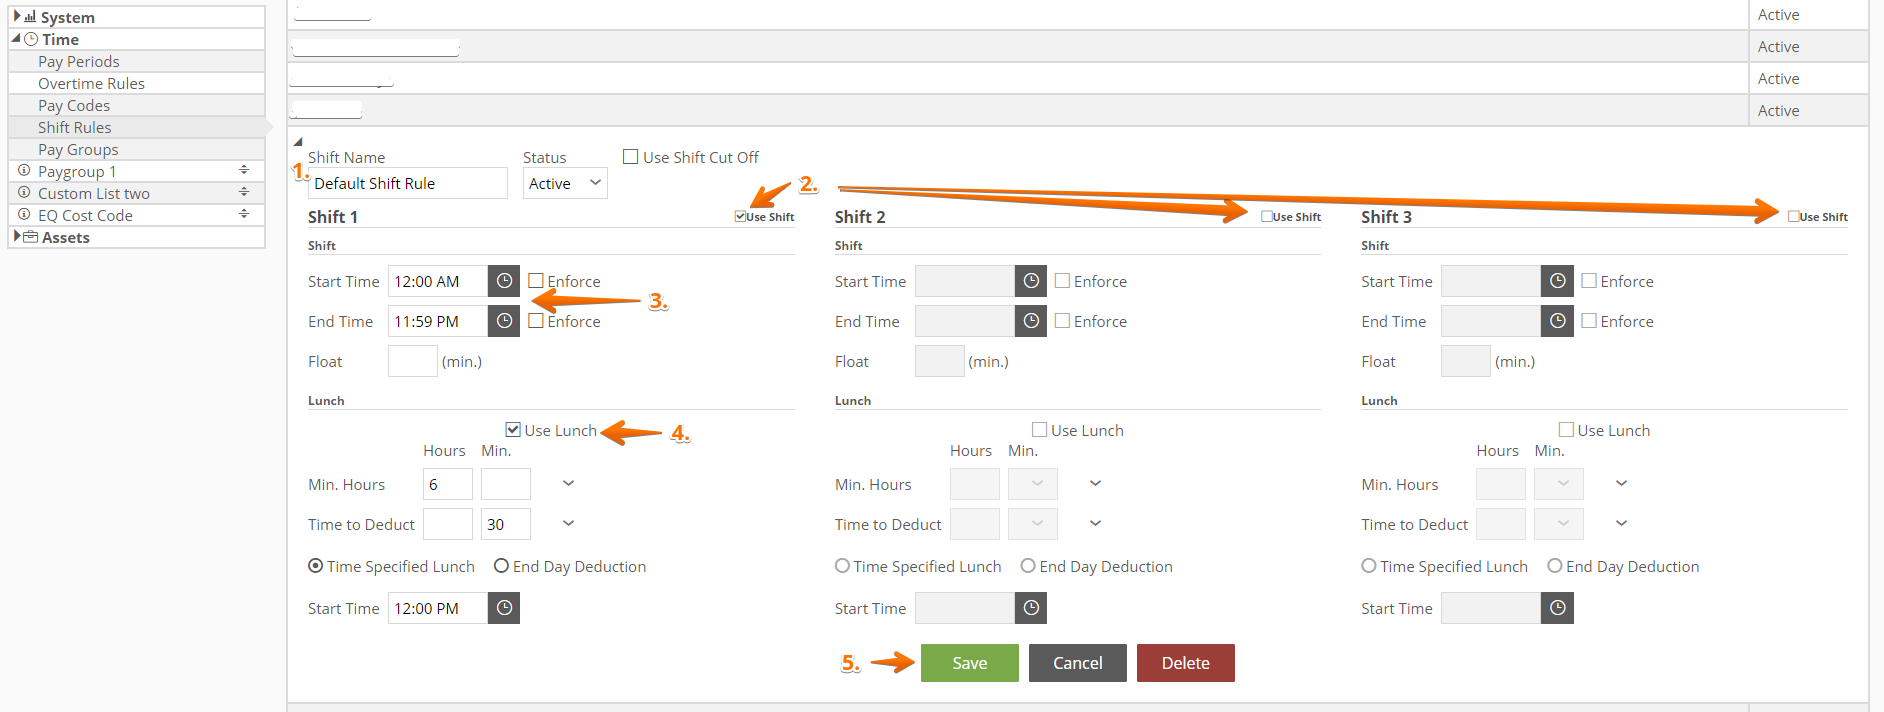Open Shift 3 Time to Deduct dropdown arrow
This screenshot has height=712, width=1884.
click(x=1621, y=524)
